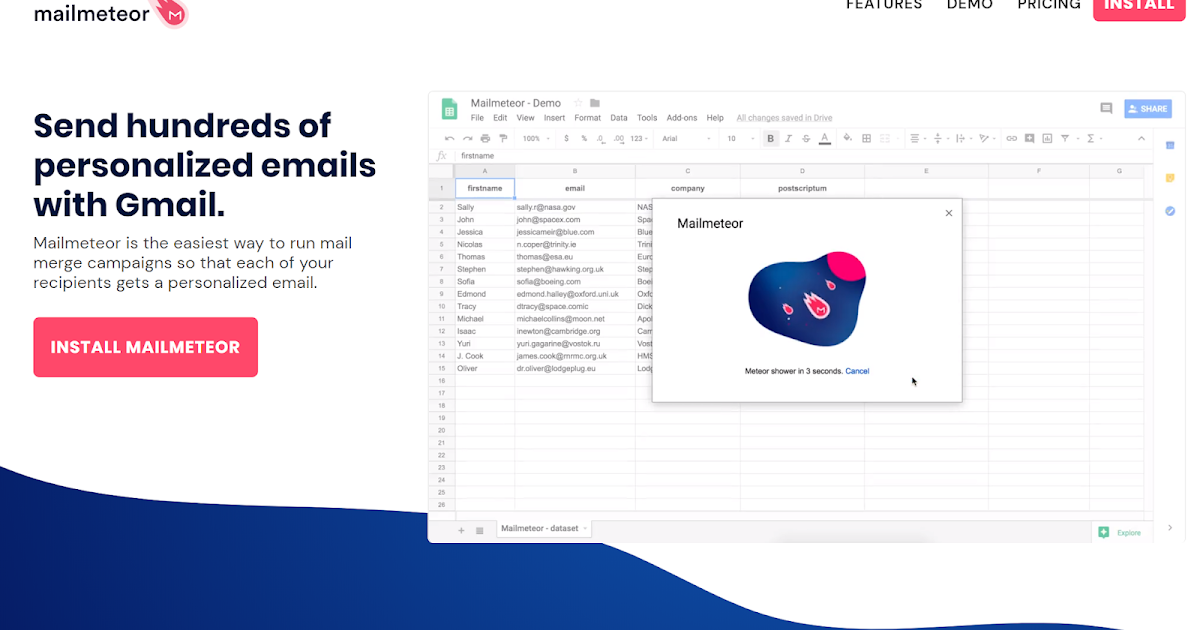1200x630 pixels.
Task: Open the functions sigma dropdown
Action: [x=1094, y=138]
